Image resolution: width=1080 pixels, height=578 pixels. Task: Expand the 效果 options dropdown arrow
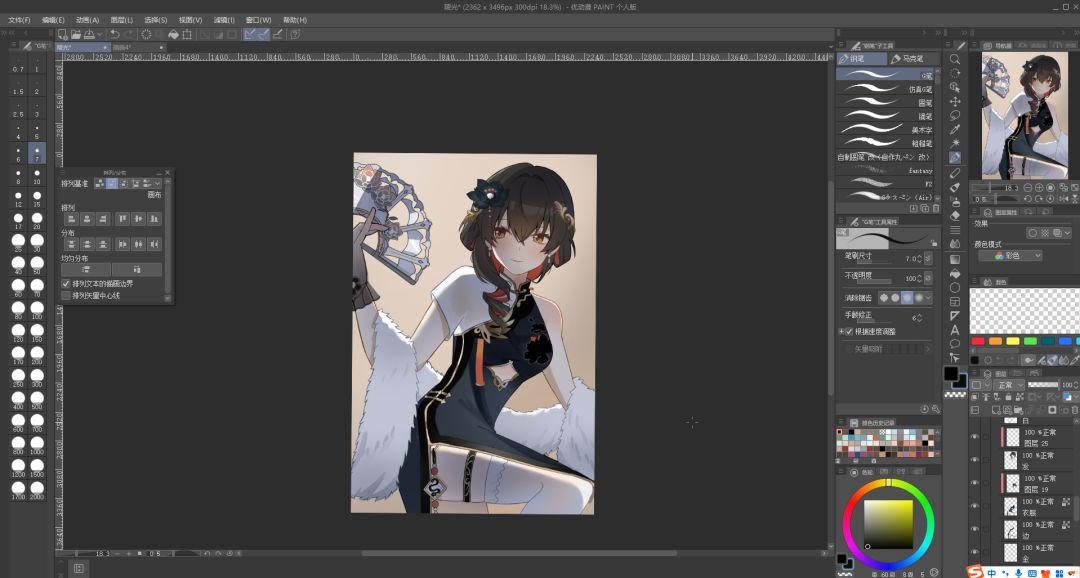click(1067, 234)
